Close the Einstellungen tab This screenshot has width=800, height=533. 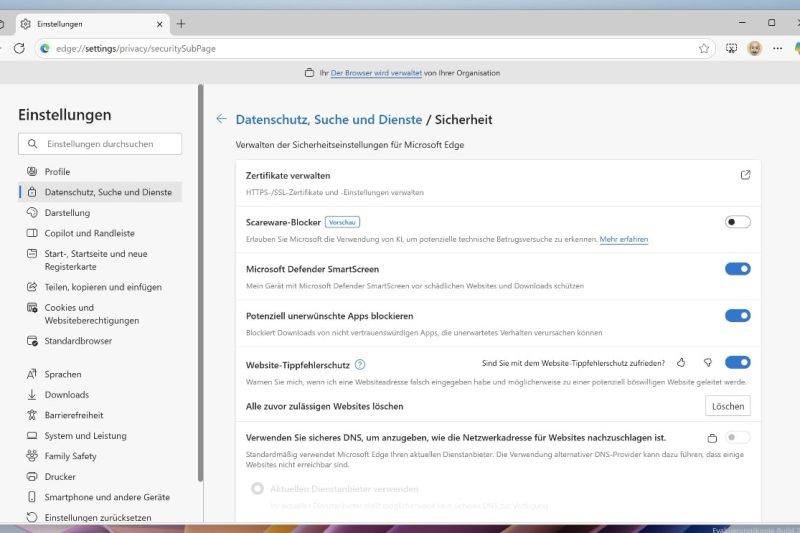coord(159,24)
